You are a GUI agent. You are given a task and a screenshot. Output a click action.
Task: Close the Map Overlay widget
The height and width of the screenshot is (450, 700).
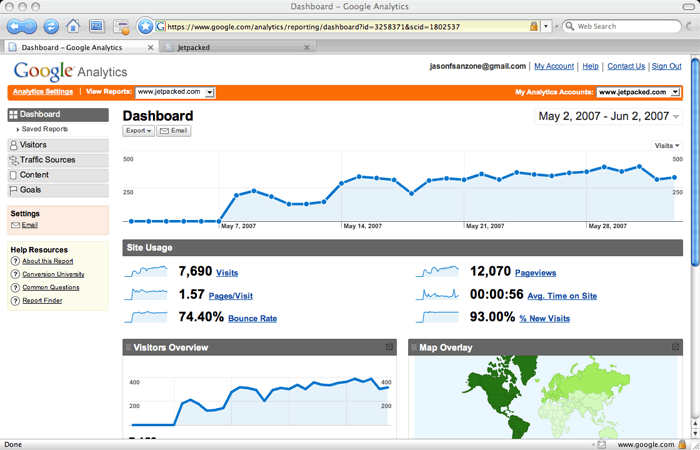point(676,347)
